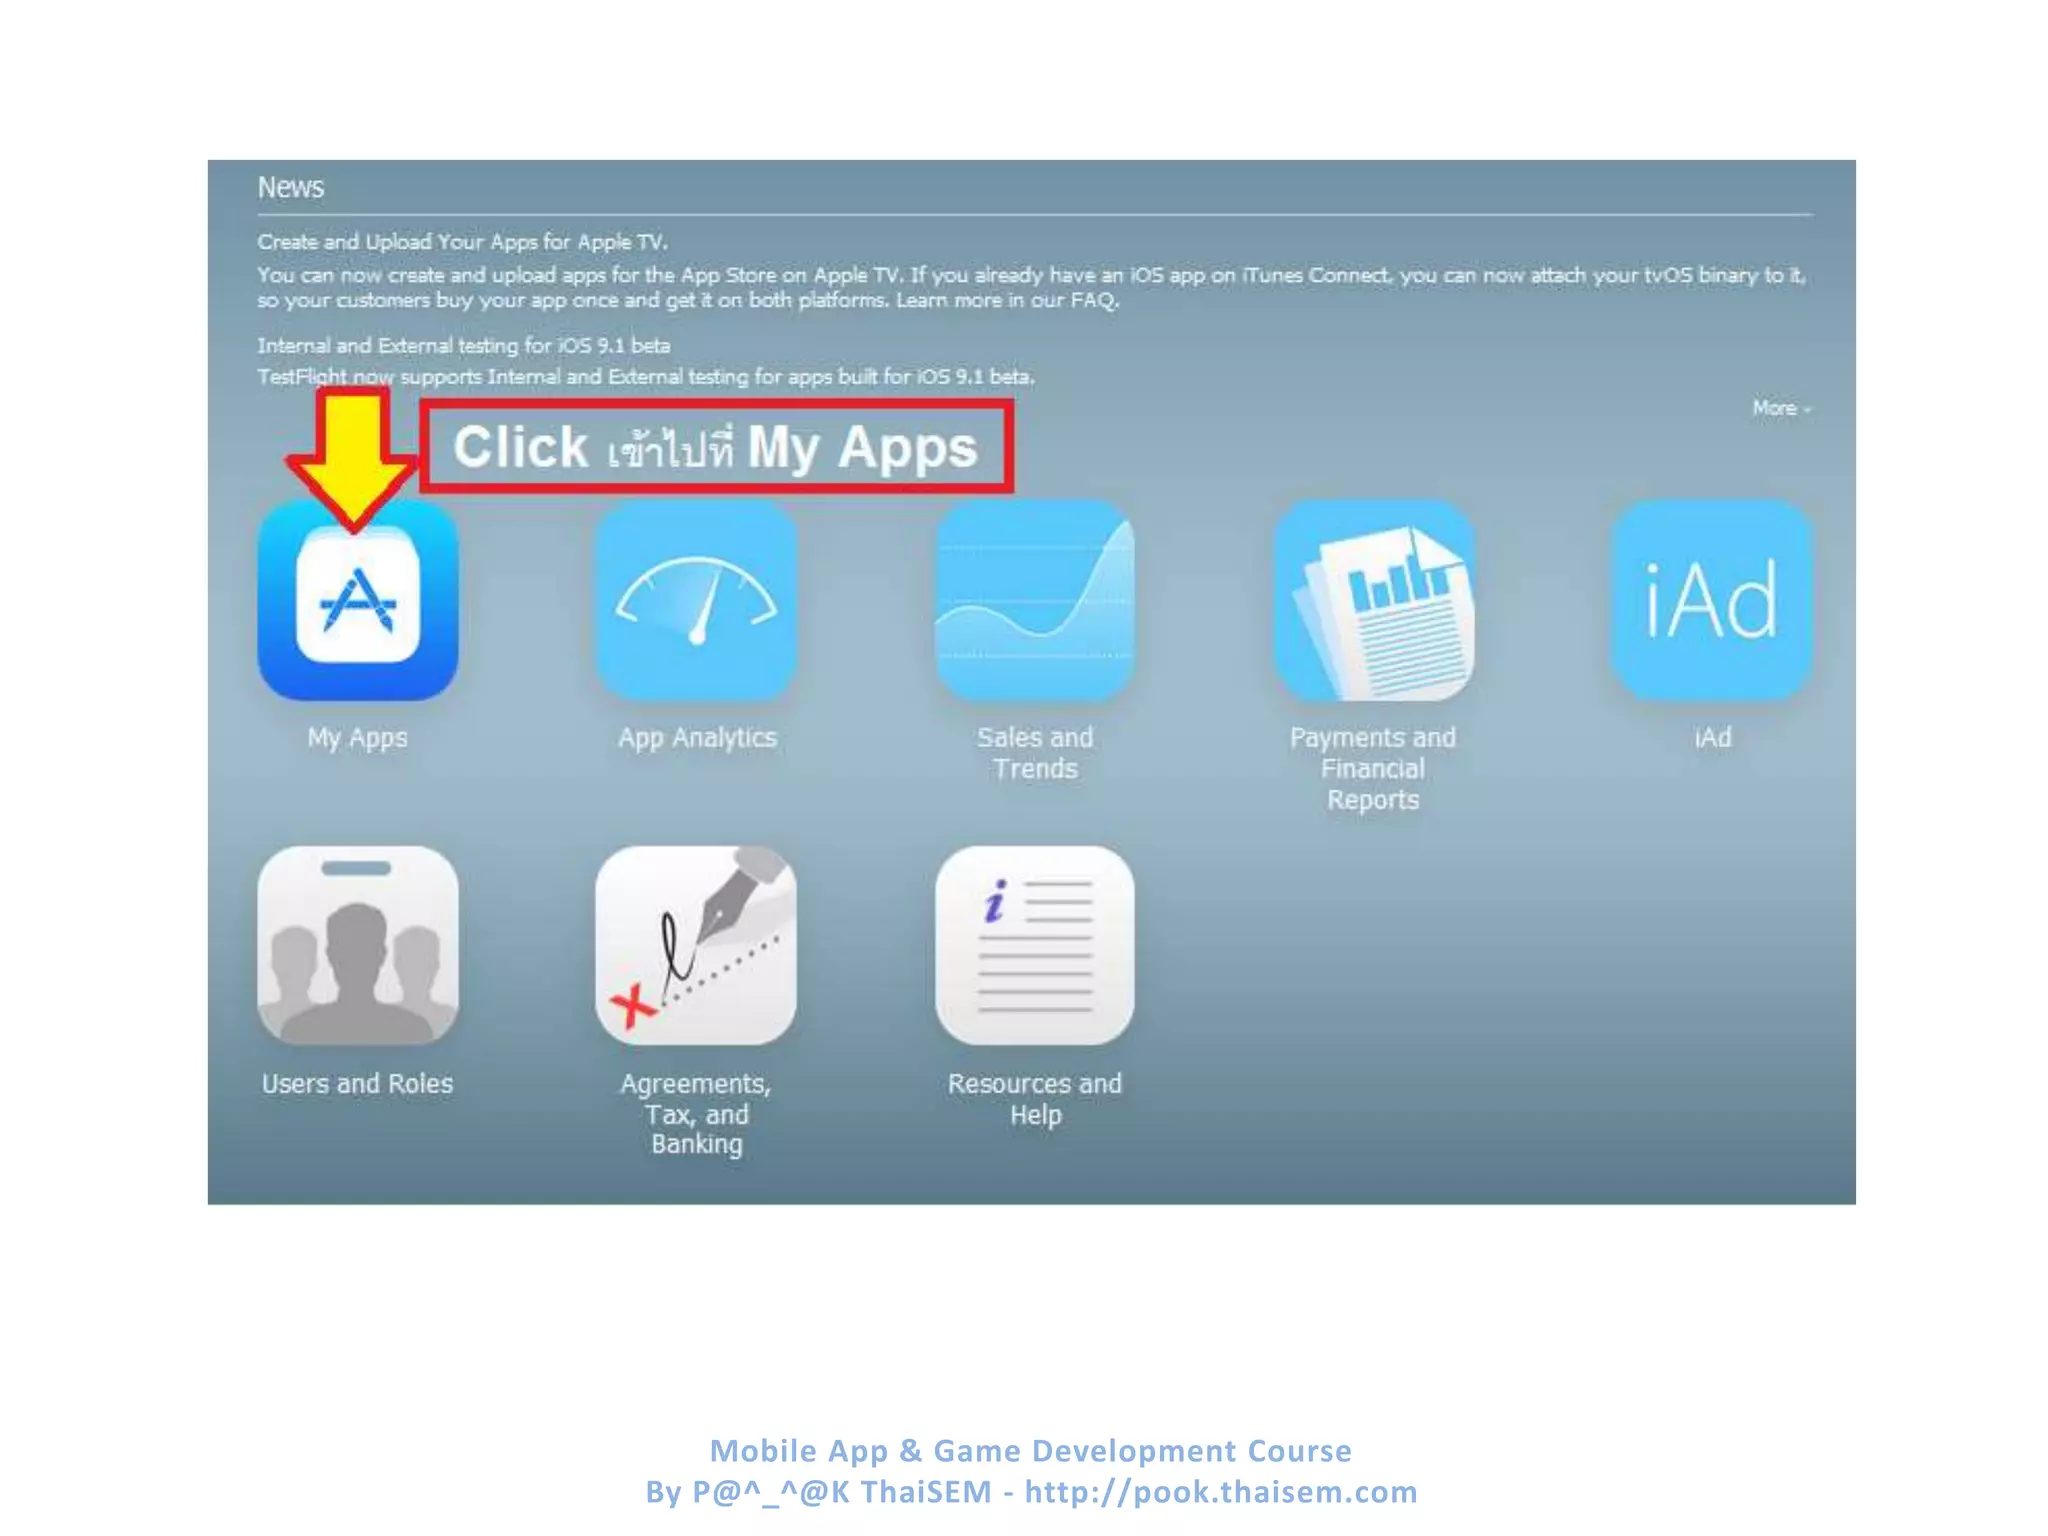
Task: Open the iAd icon
Action: coord(1712,600)
